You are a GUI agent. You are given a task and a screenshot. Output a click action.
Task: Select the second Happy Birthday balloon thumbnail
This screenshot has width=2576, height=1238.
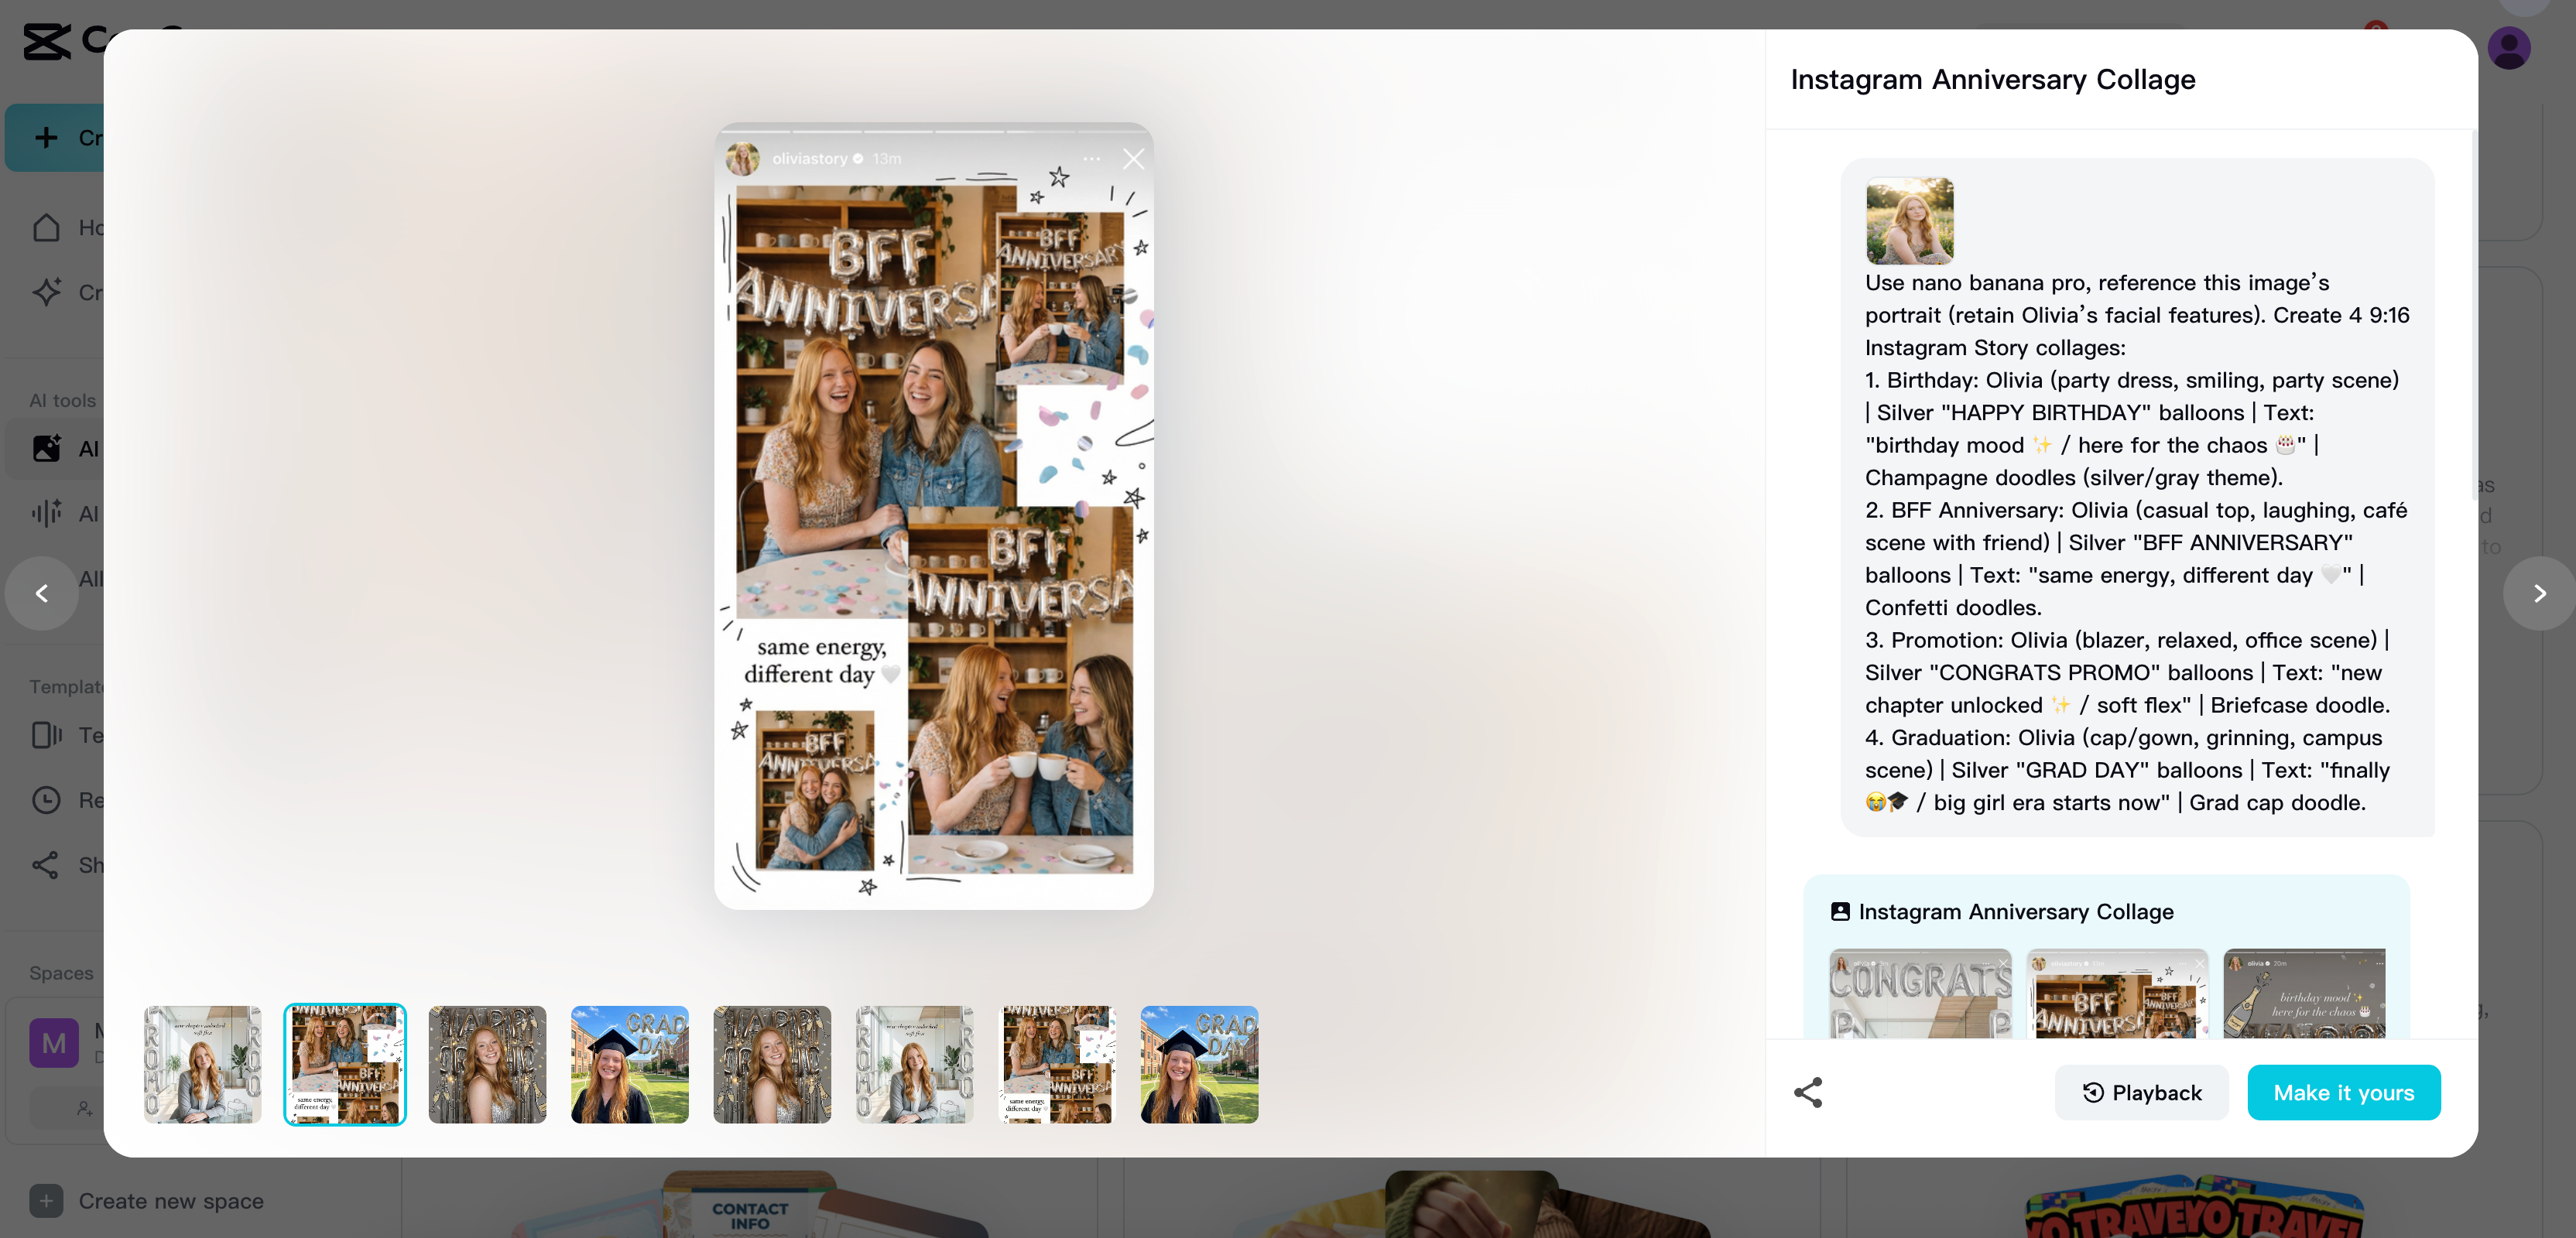pyautogui.click(x=772, y=1064)
